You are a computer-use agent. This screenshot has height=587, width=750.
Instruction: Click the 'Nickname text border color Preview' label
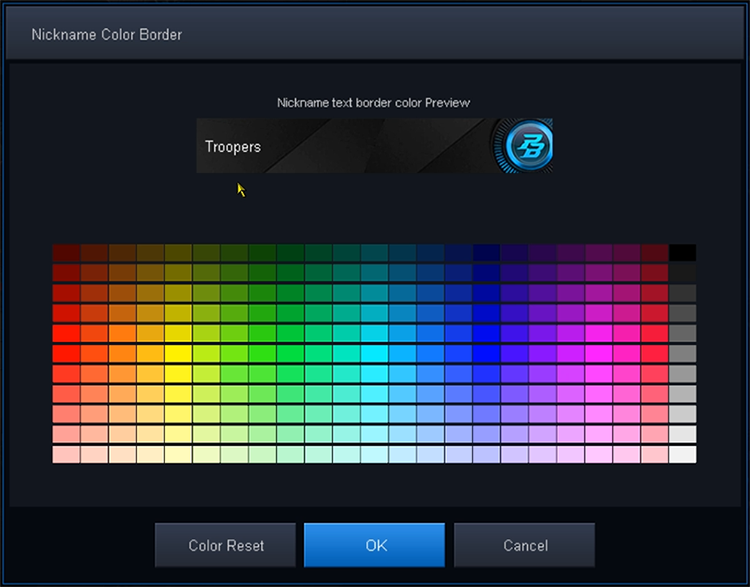(x=374, y=102)
